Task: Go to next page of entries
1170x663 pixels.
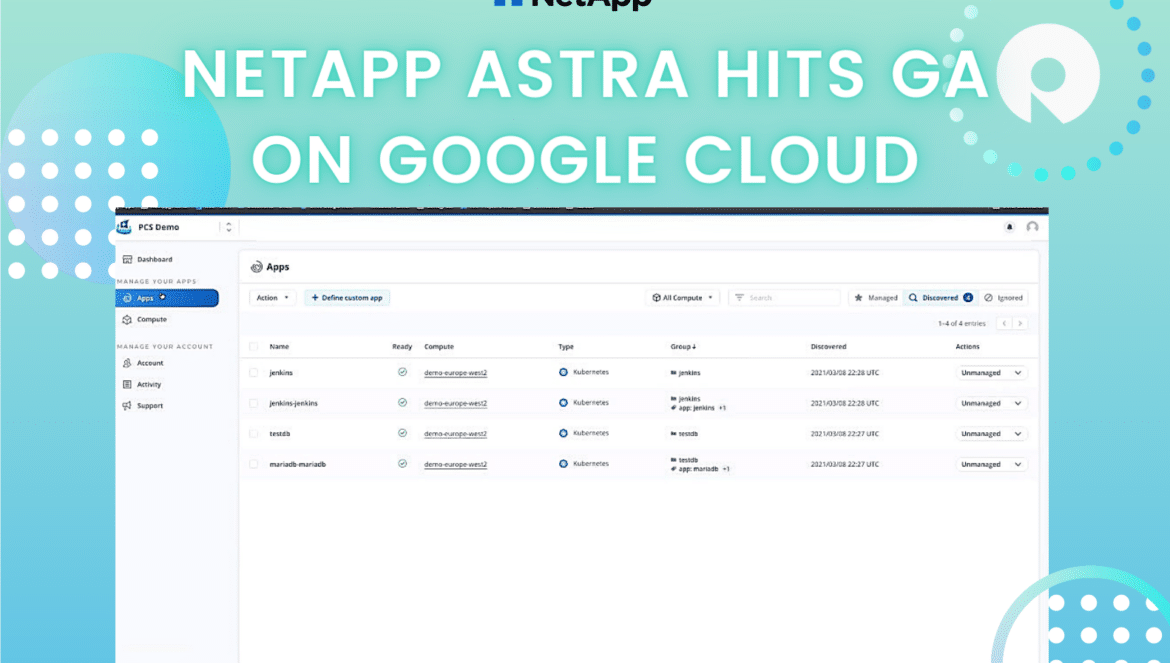Action: tap(1020, 324)
